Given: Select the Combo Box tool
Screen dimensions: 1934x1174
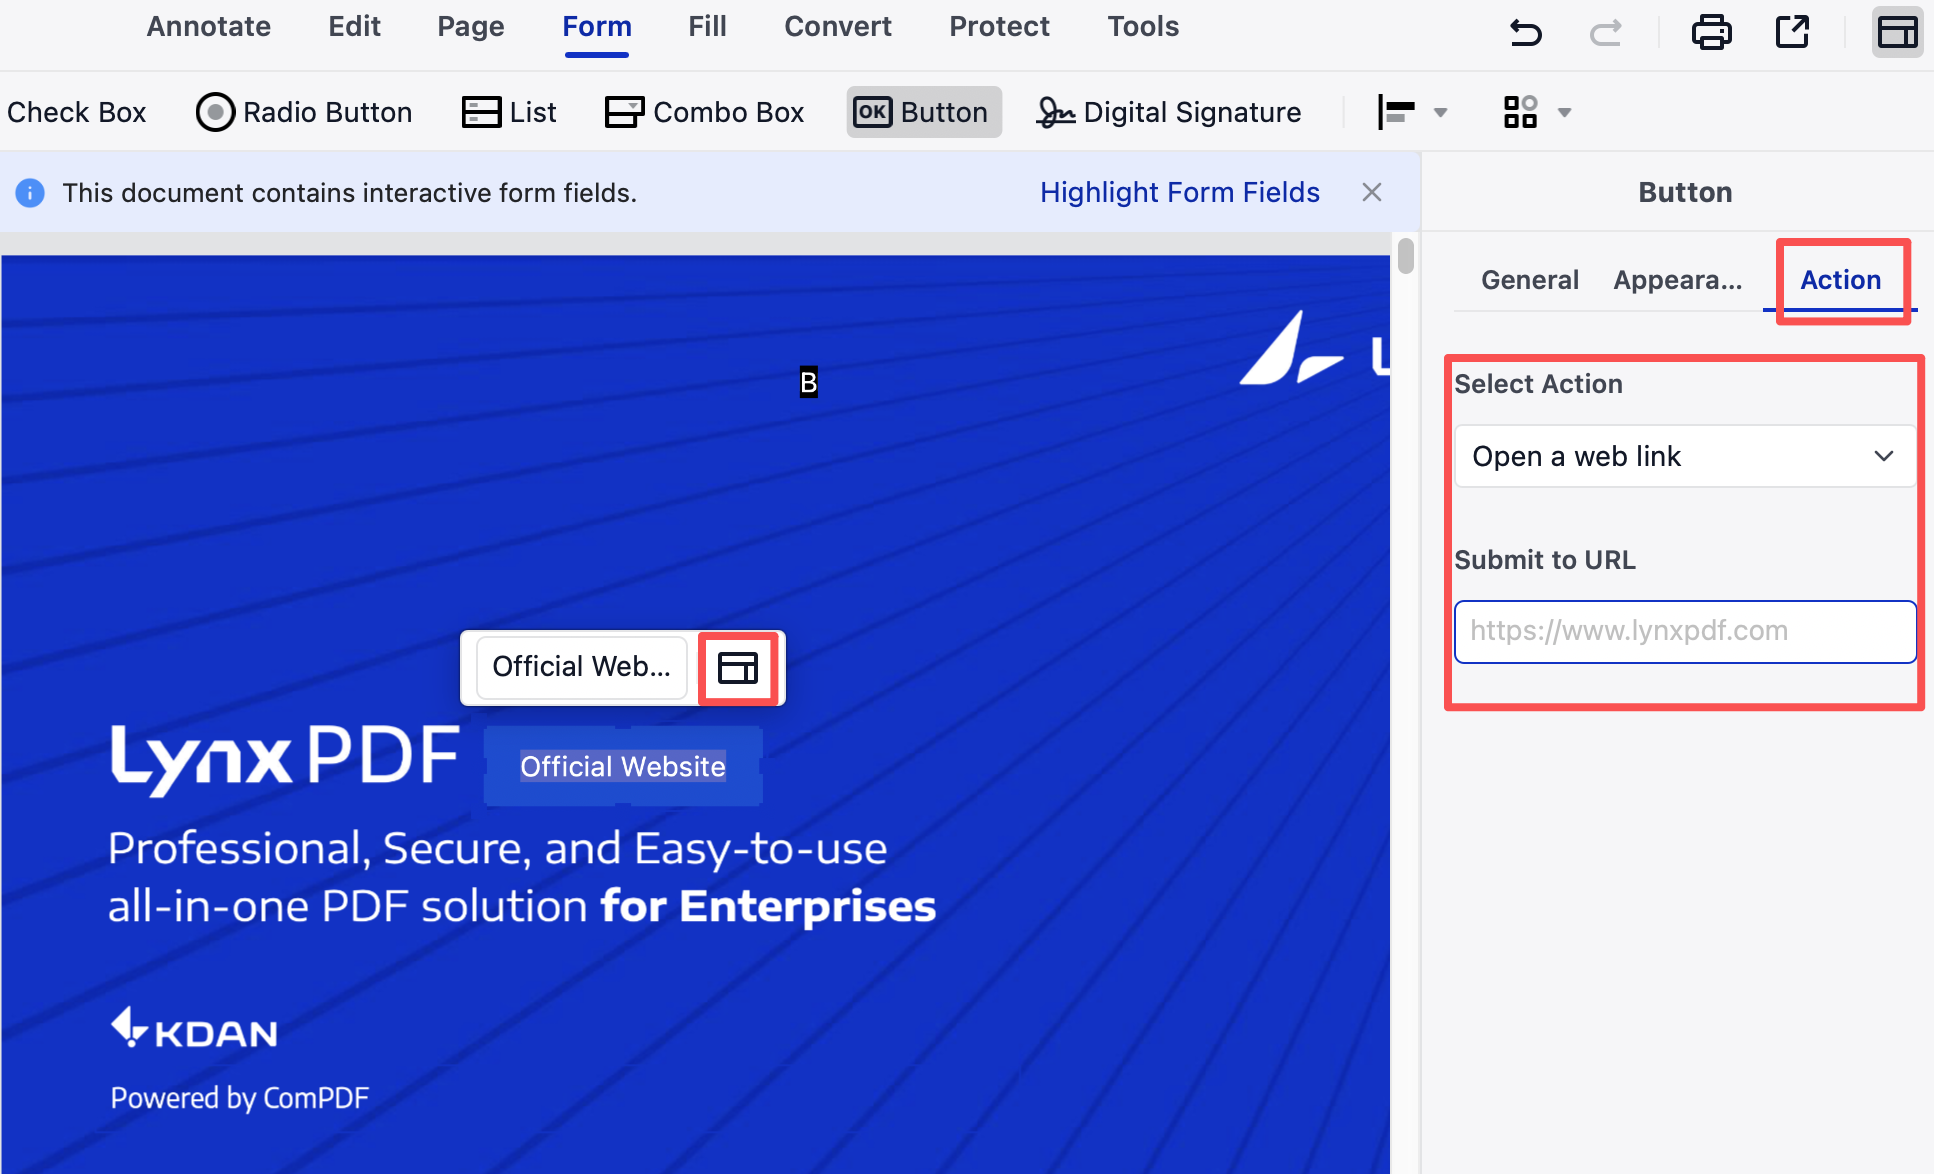Looking at the screenshot, I should pos(704,112).
